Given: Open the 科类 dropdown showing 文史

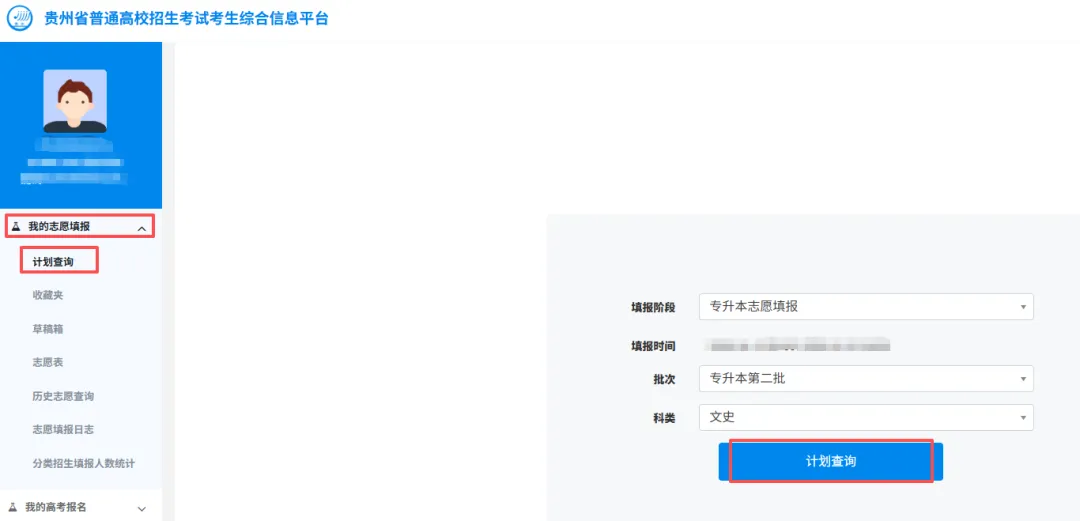Looking at the screenshot, I should click(866, 417).
